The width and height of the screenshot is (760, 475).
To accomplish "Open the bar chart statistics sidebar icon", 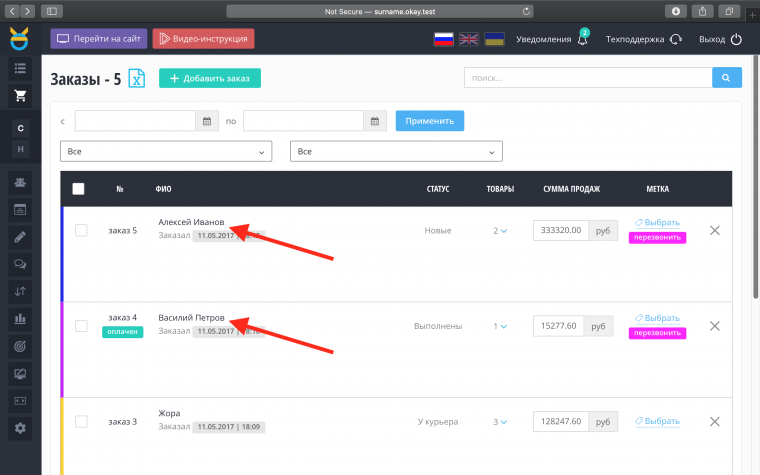I will pos(20,319).
